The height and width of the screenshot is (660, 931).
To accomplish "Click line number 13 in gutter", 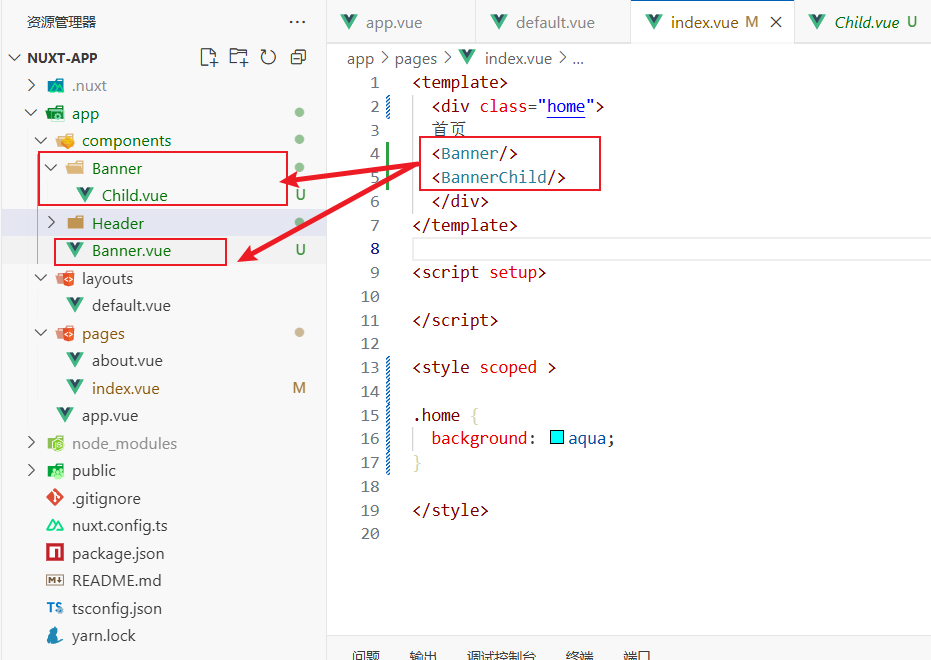I will coord(369,367).
